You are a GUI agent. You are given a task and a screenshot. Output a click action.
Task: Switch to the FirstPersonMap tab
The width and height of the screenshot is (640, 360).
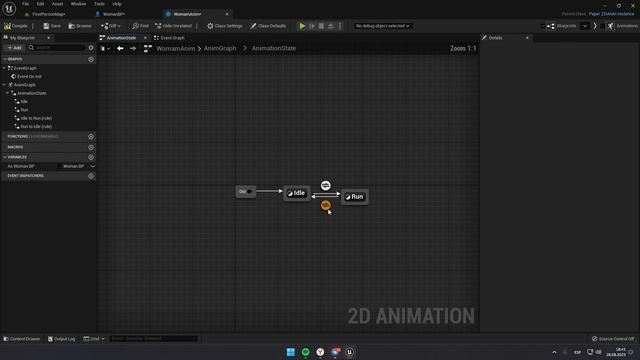(x=48, y=14)
